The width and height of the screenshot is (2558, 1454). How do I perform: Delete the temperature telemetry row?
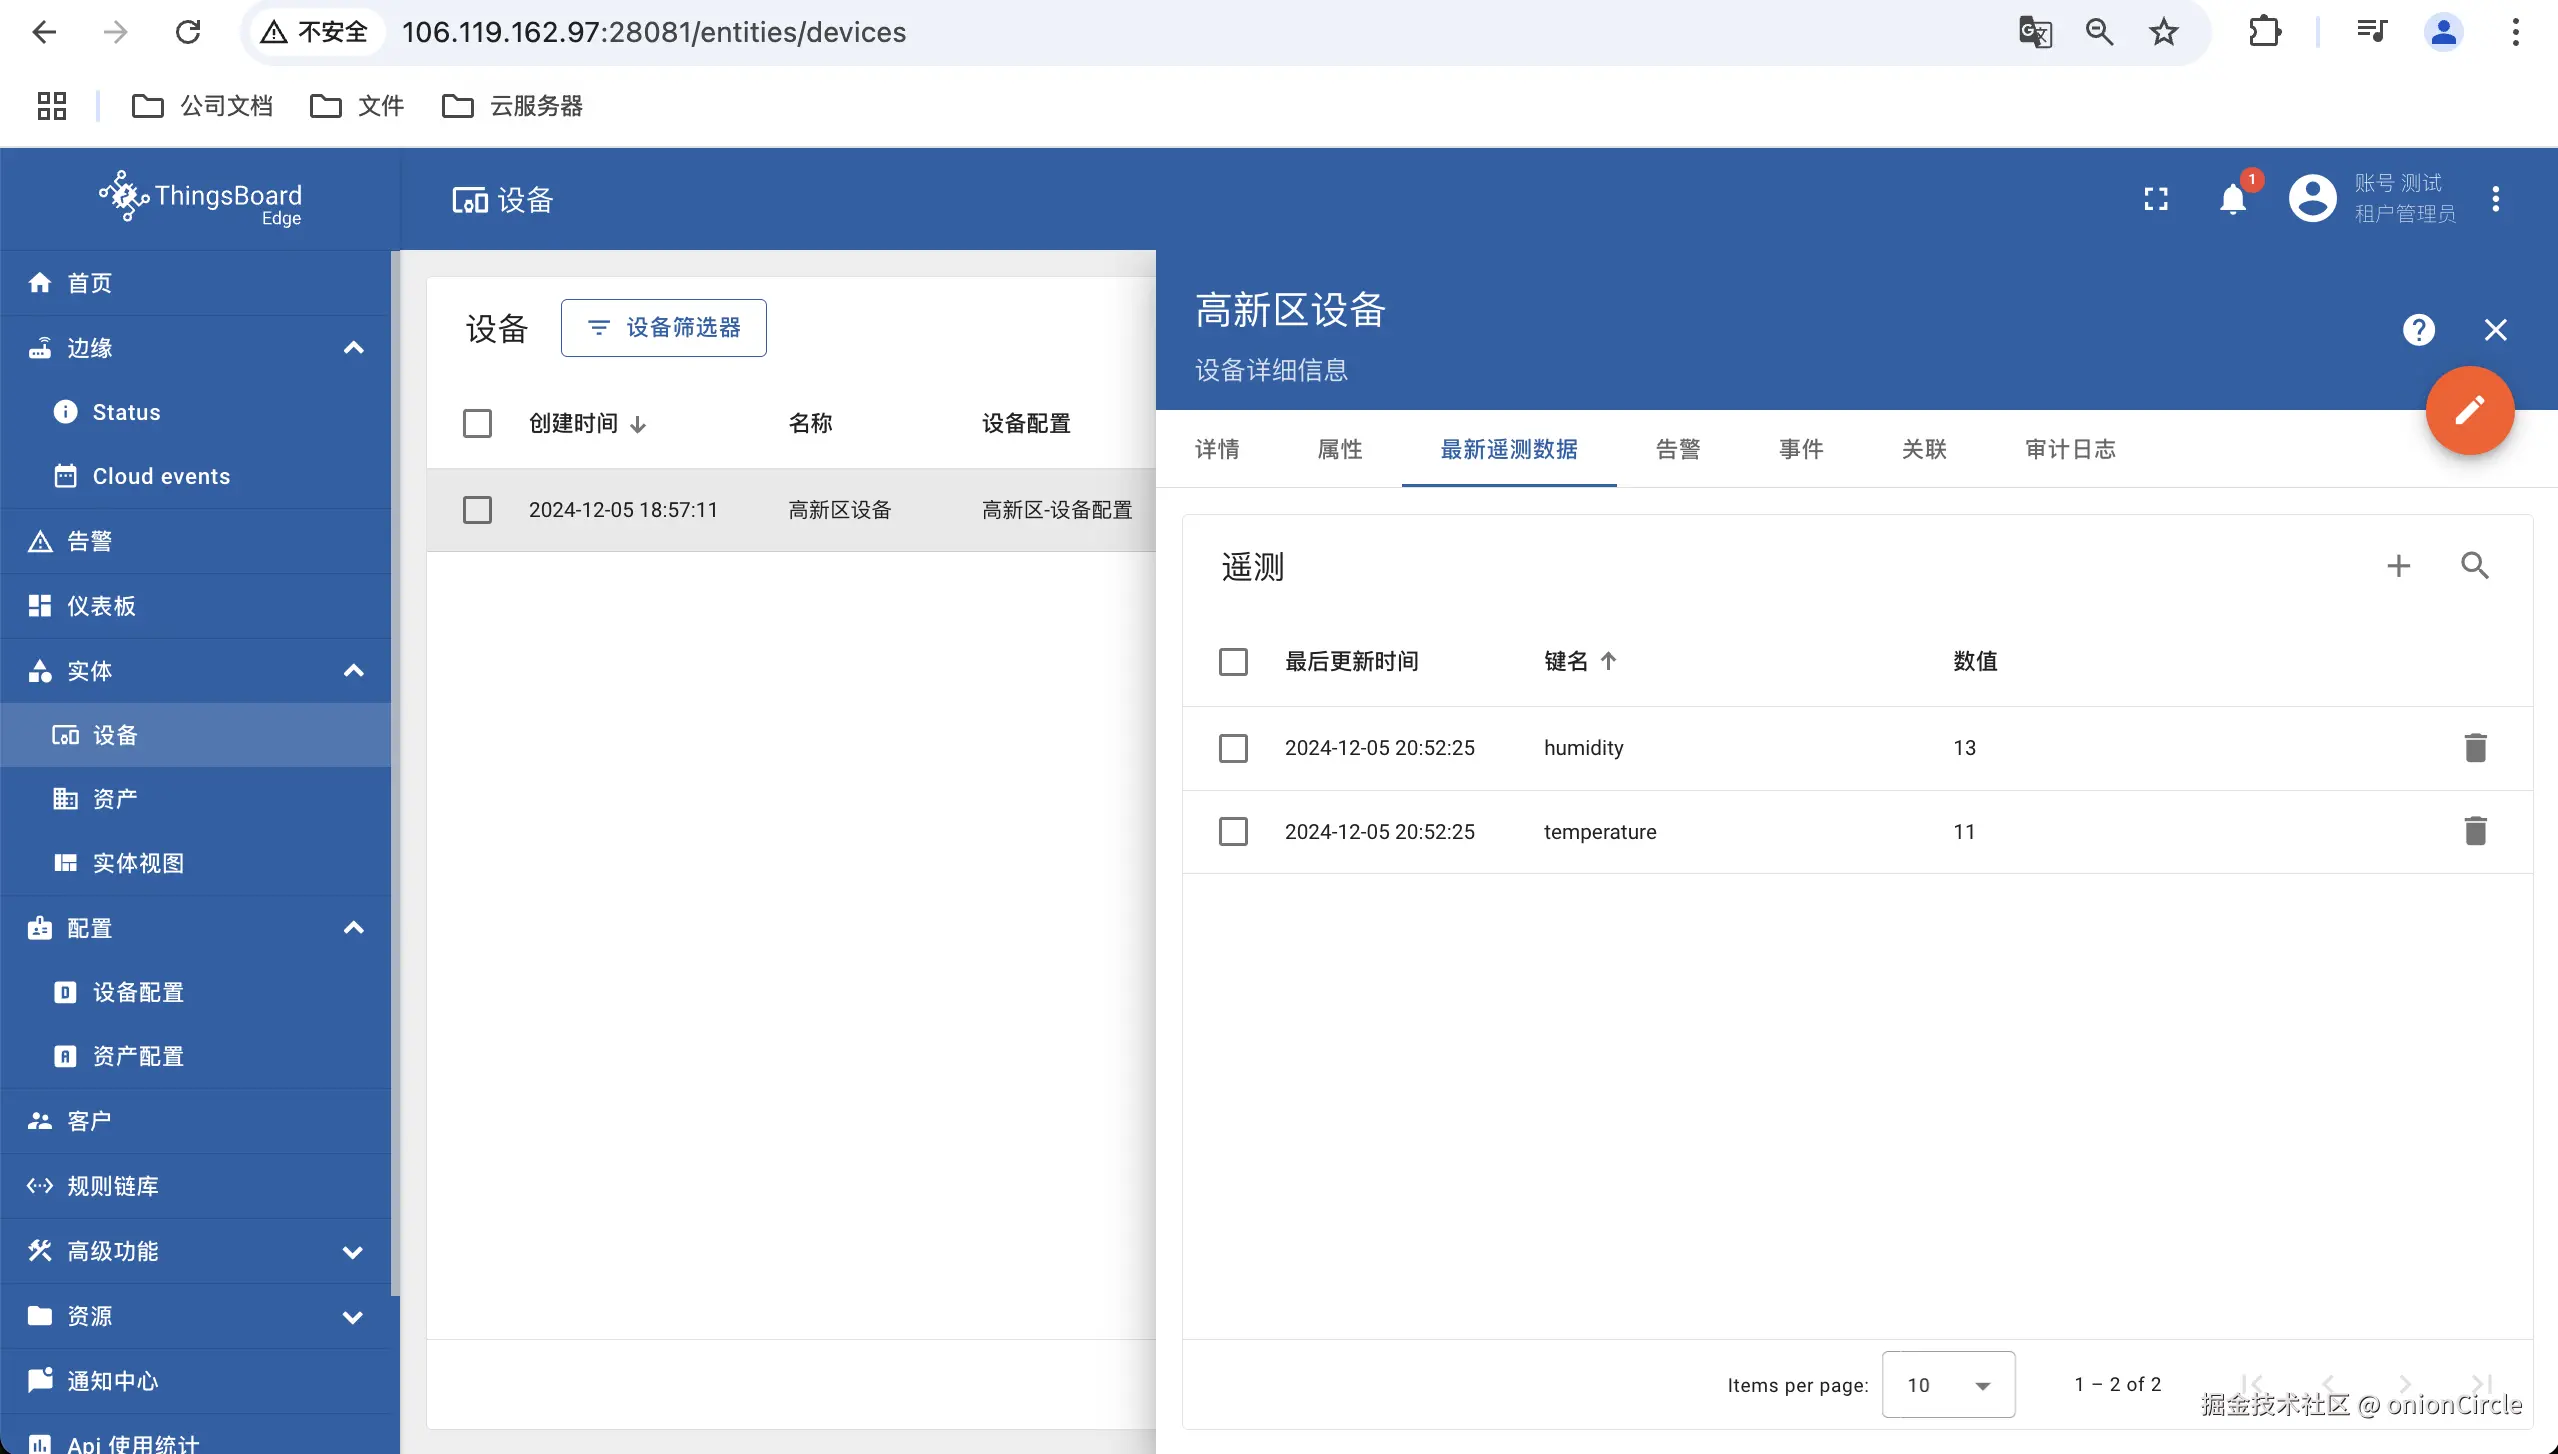(2475, 831)
